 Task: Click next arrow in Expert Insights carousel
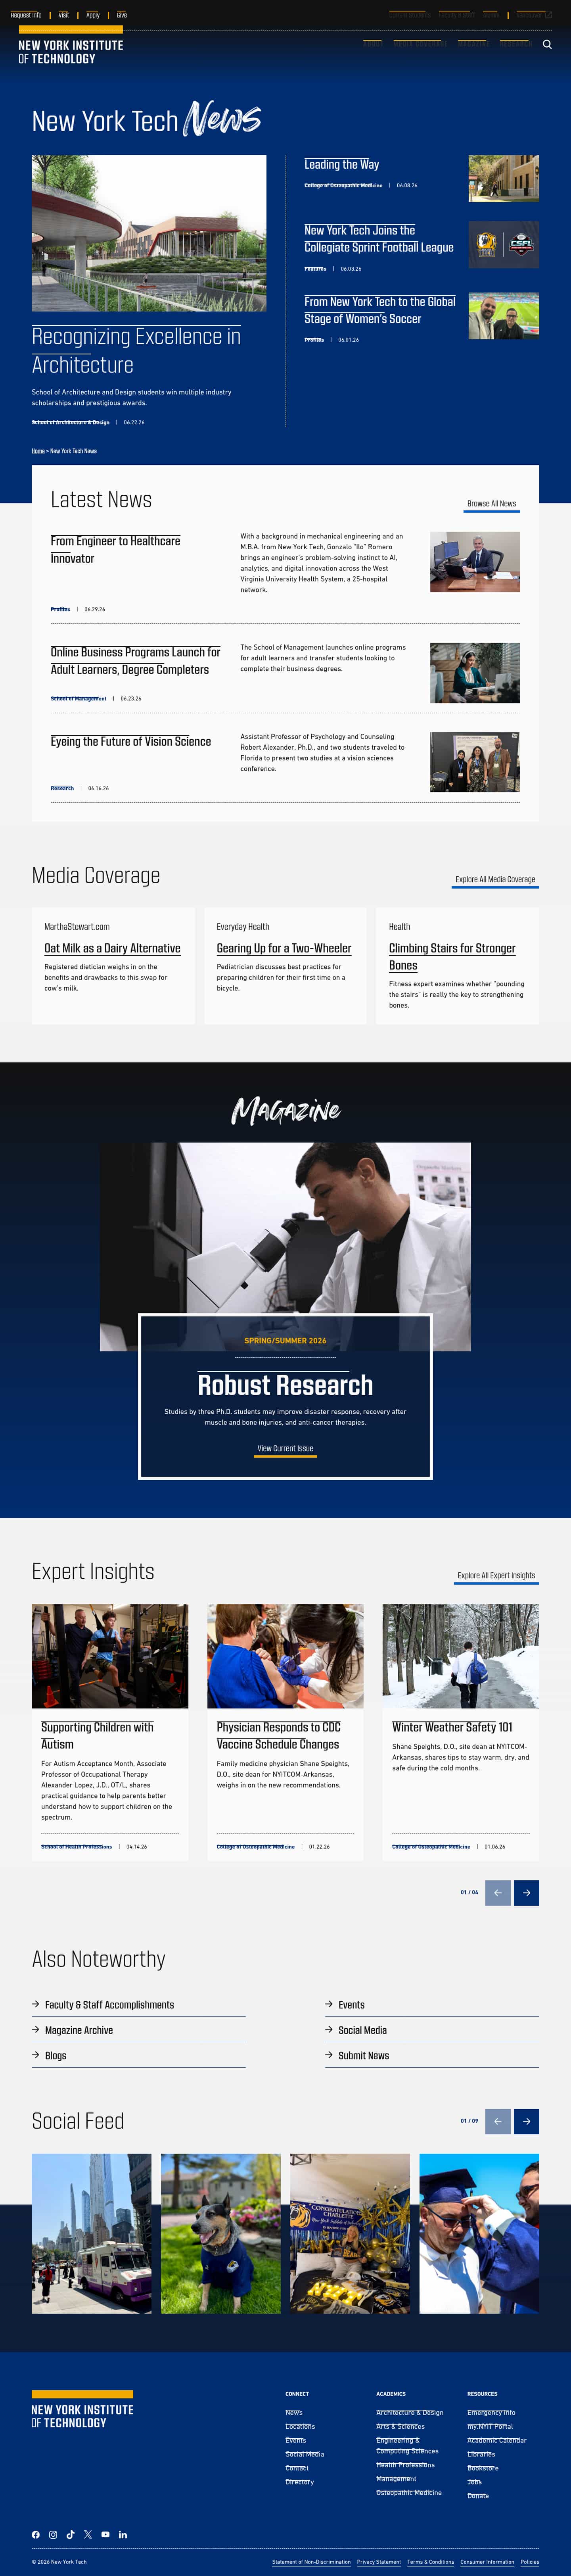point(526,1892)
